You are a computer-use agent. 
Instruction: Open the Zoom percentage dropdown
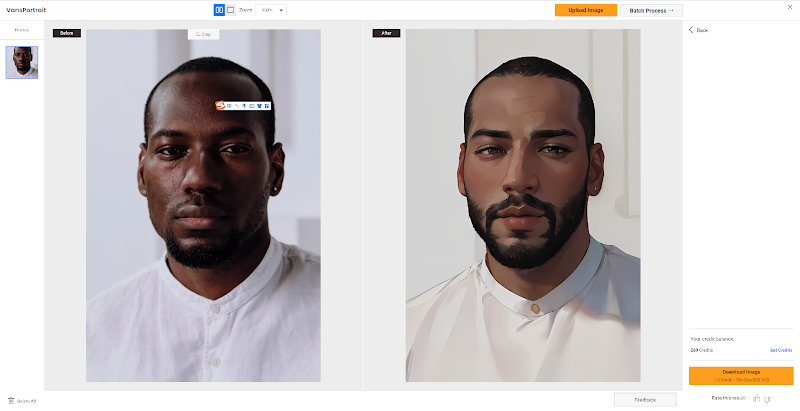(x=271, y=10)
